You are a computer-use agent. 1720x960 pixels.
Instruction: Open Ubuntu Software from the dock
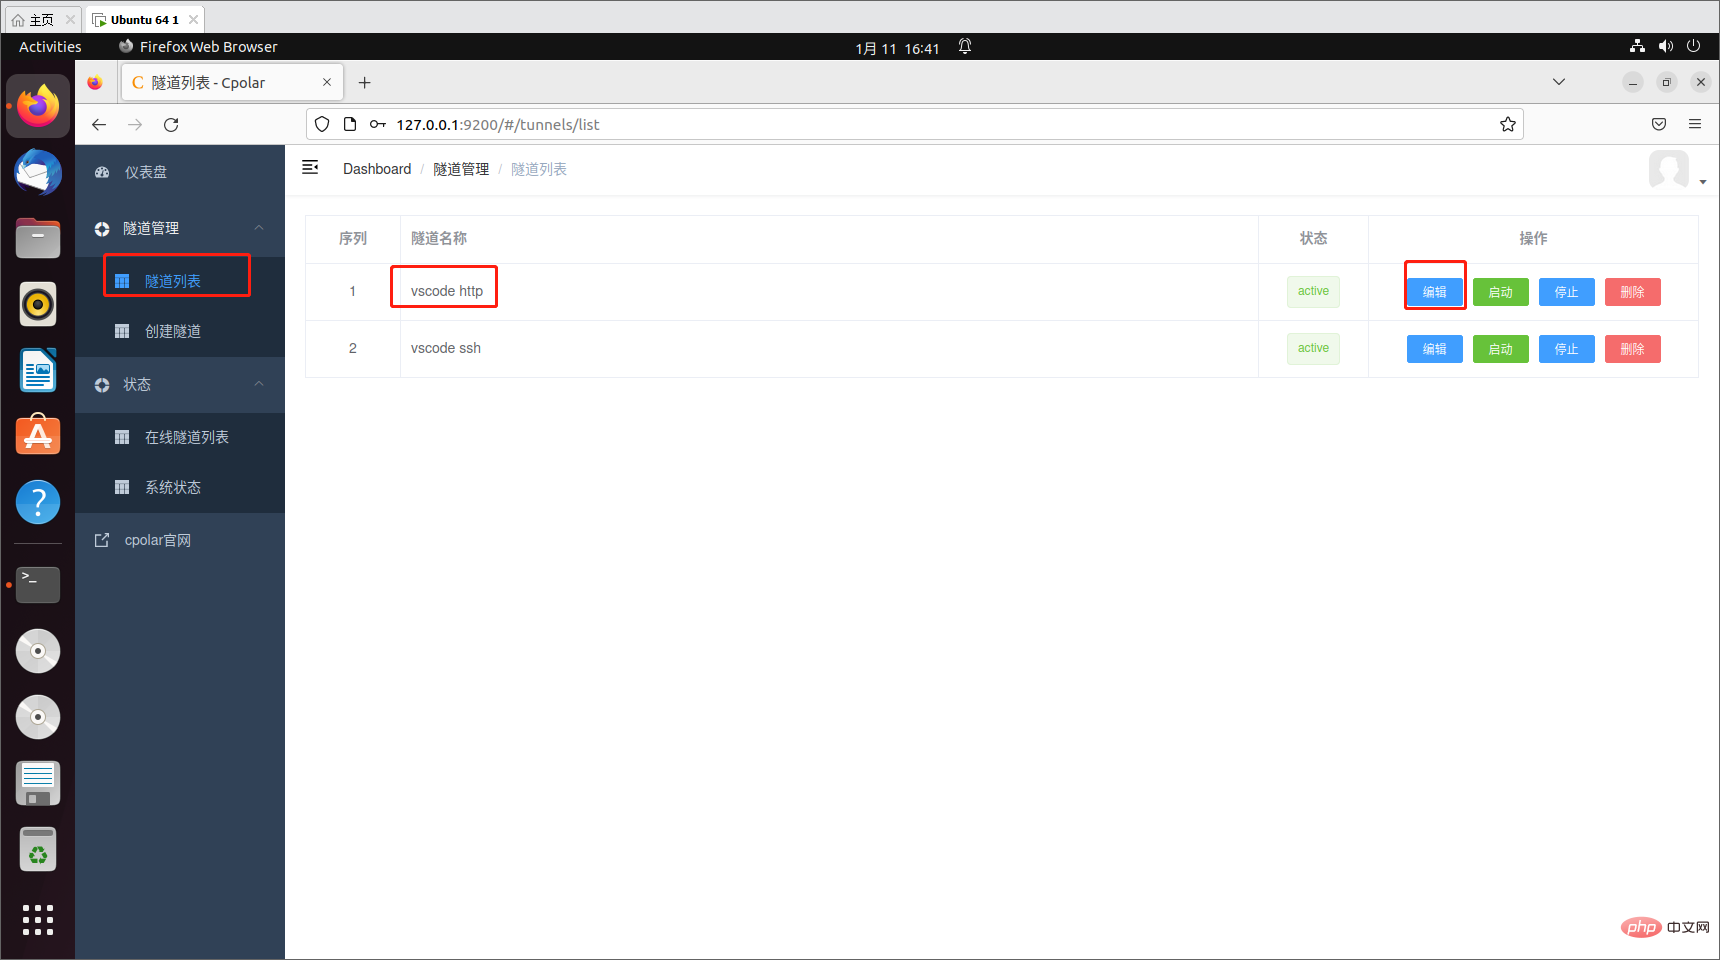(38, 436)
